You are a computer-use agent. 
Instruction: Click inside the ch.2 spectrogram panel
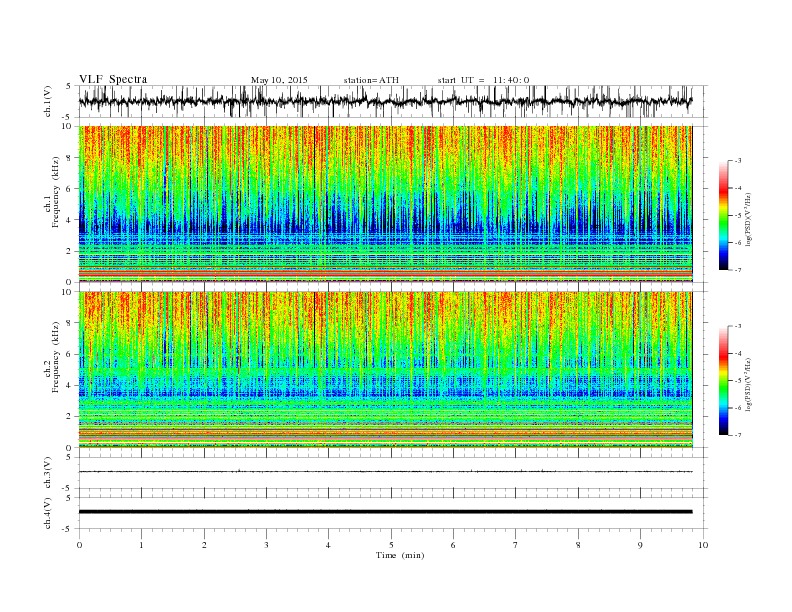(x=385, y=370)
